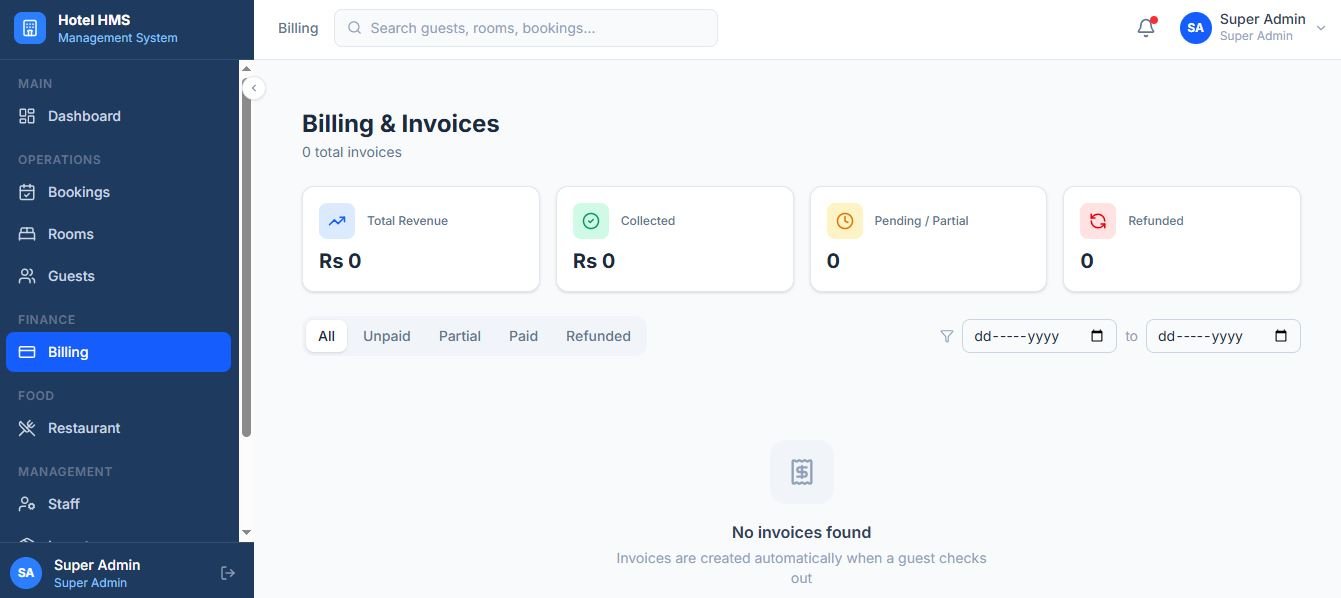Select the Paid filter tab
Image resolution: width=1341 pixels, height=598 pixels.
[523, 336]
